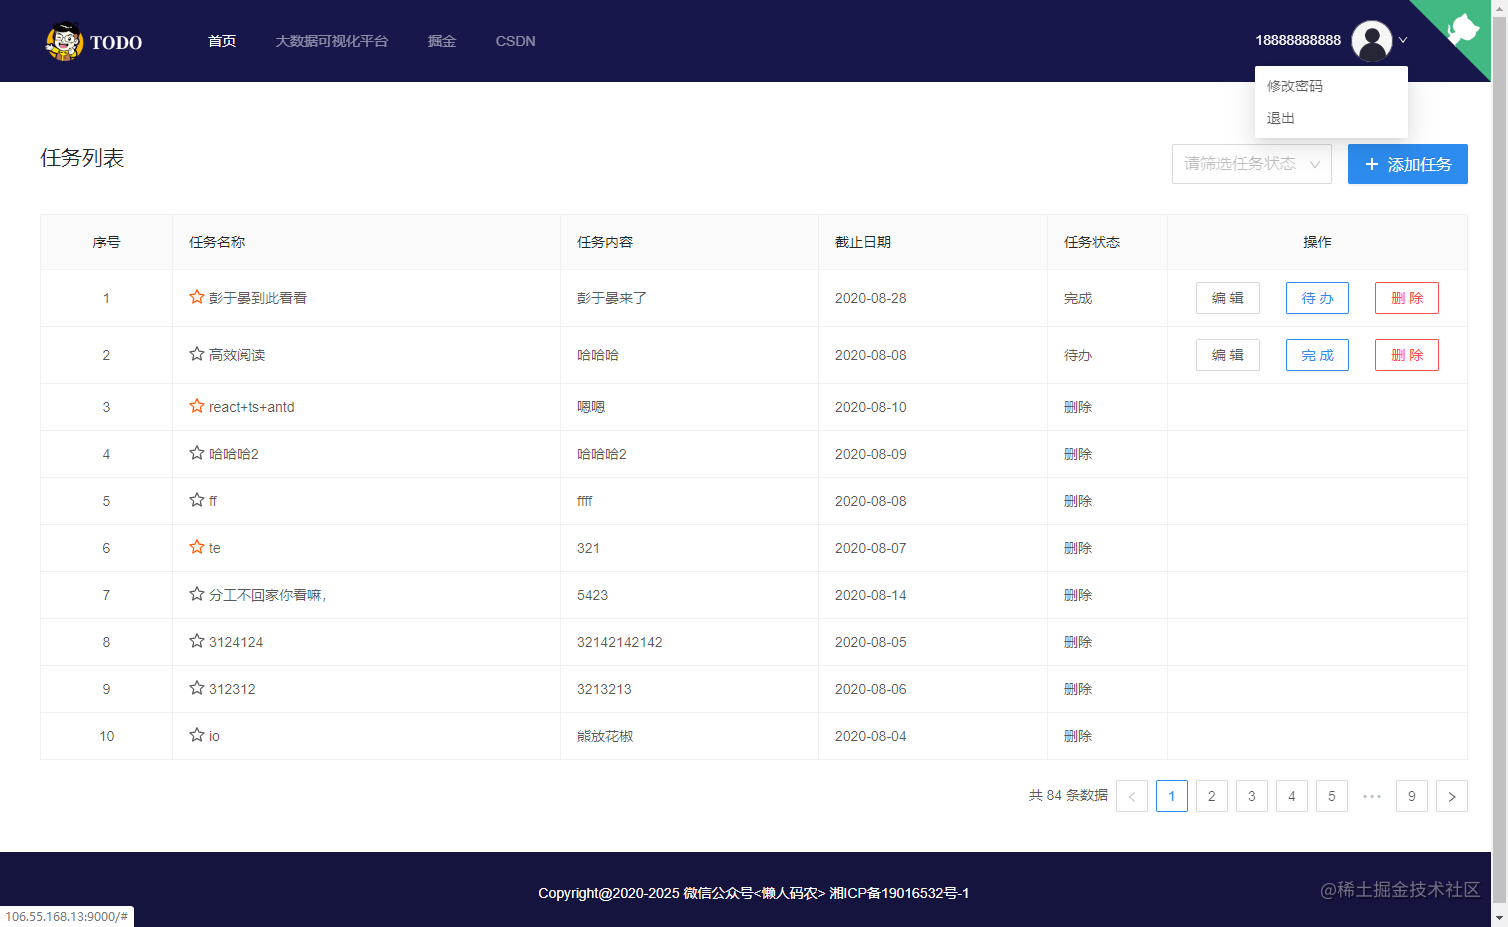The height and width of the screenshot is (927, 1508).
Task: Click the TODO cat logo
Action: [x=64, y=41]
